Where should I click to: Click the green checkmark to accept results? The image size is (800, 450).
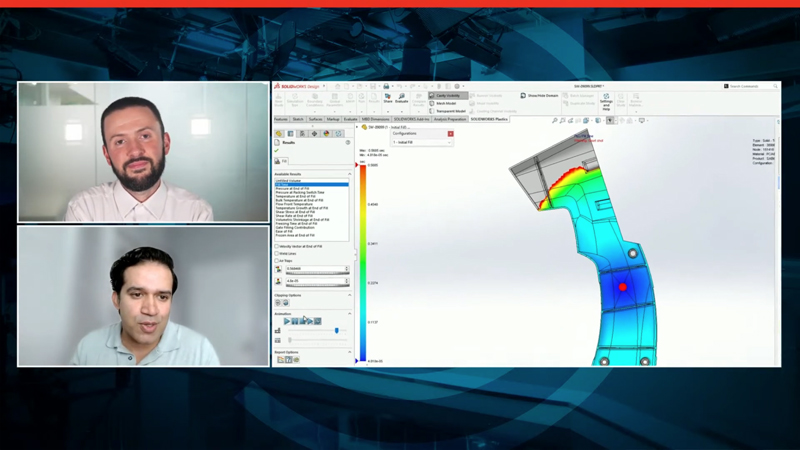point(277,151)
